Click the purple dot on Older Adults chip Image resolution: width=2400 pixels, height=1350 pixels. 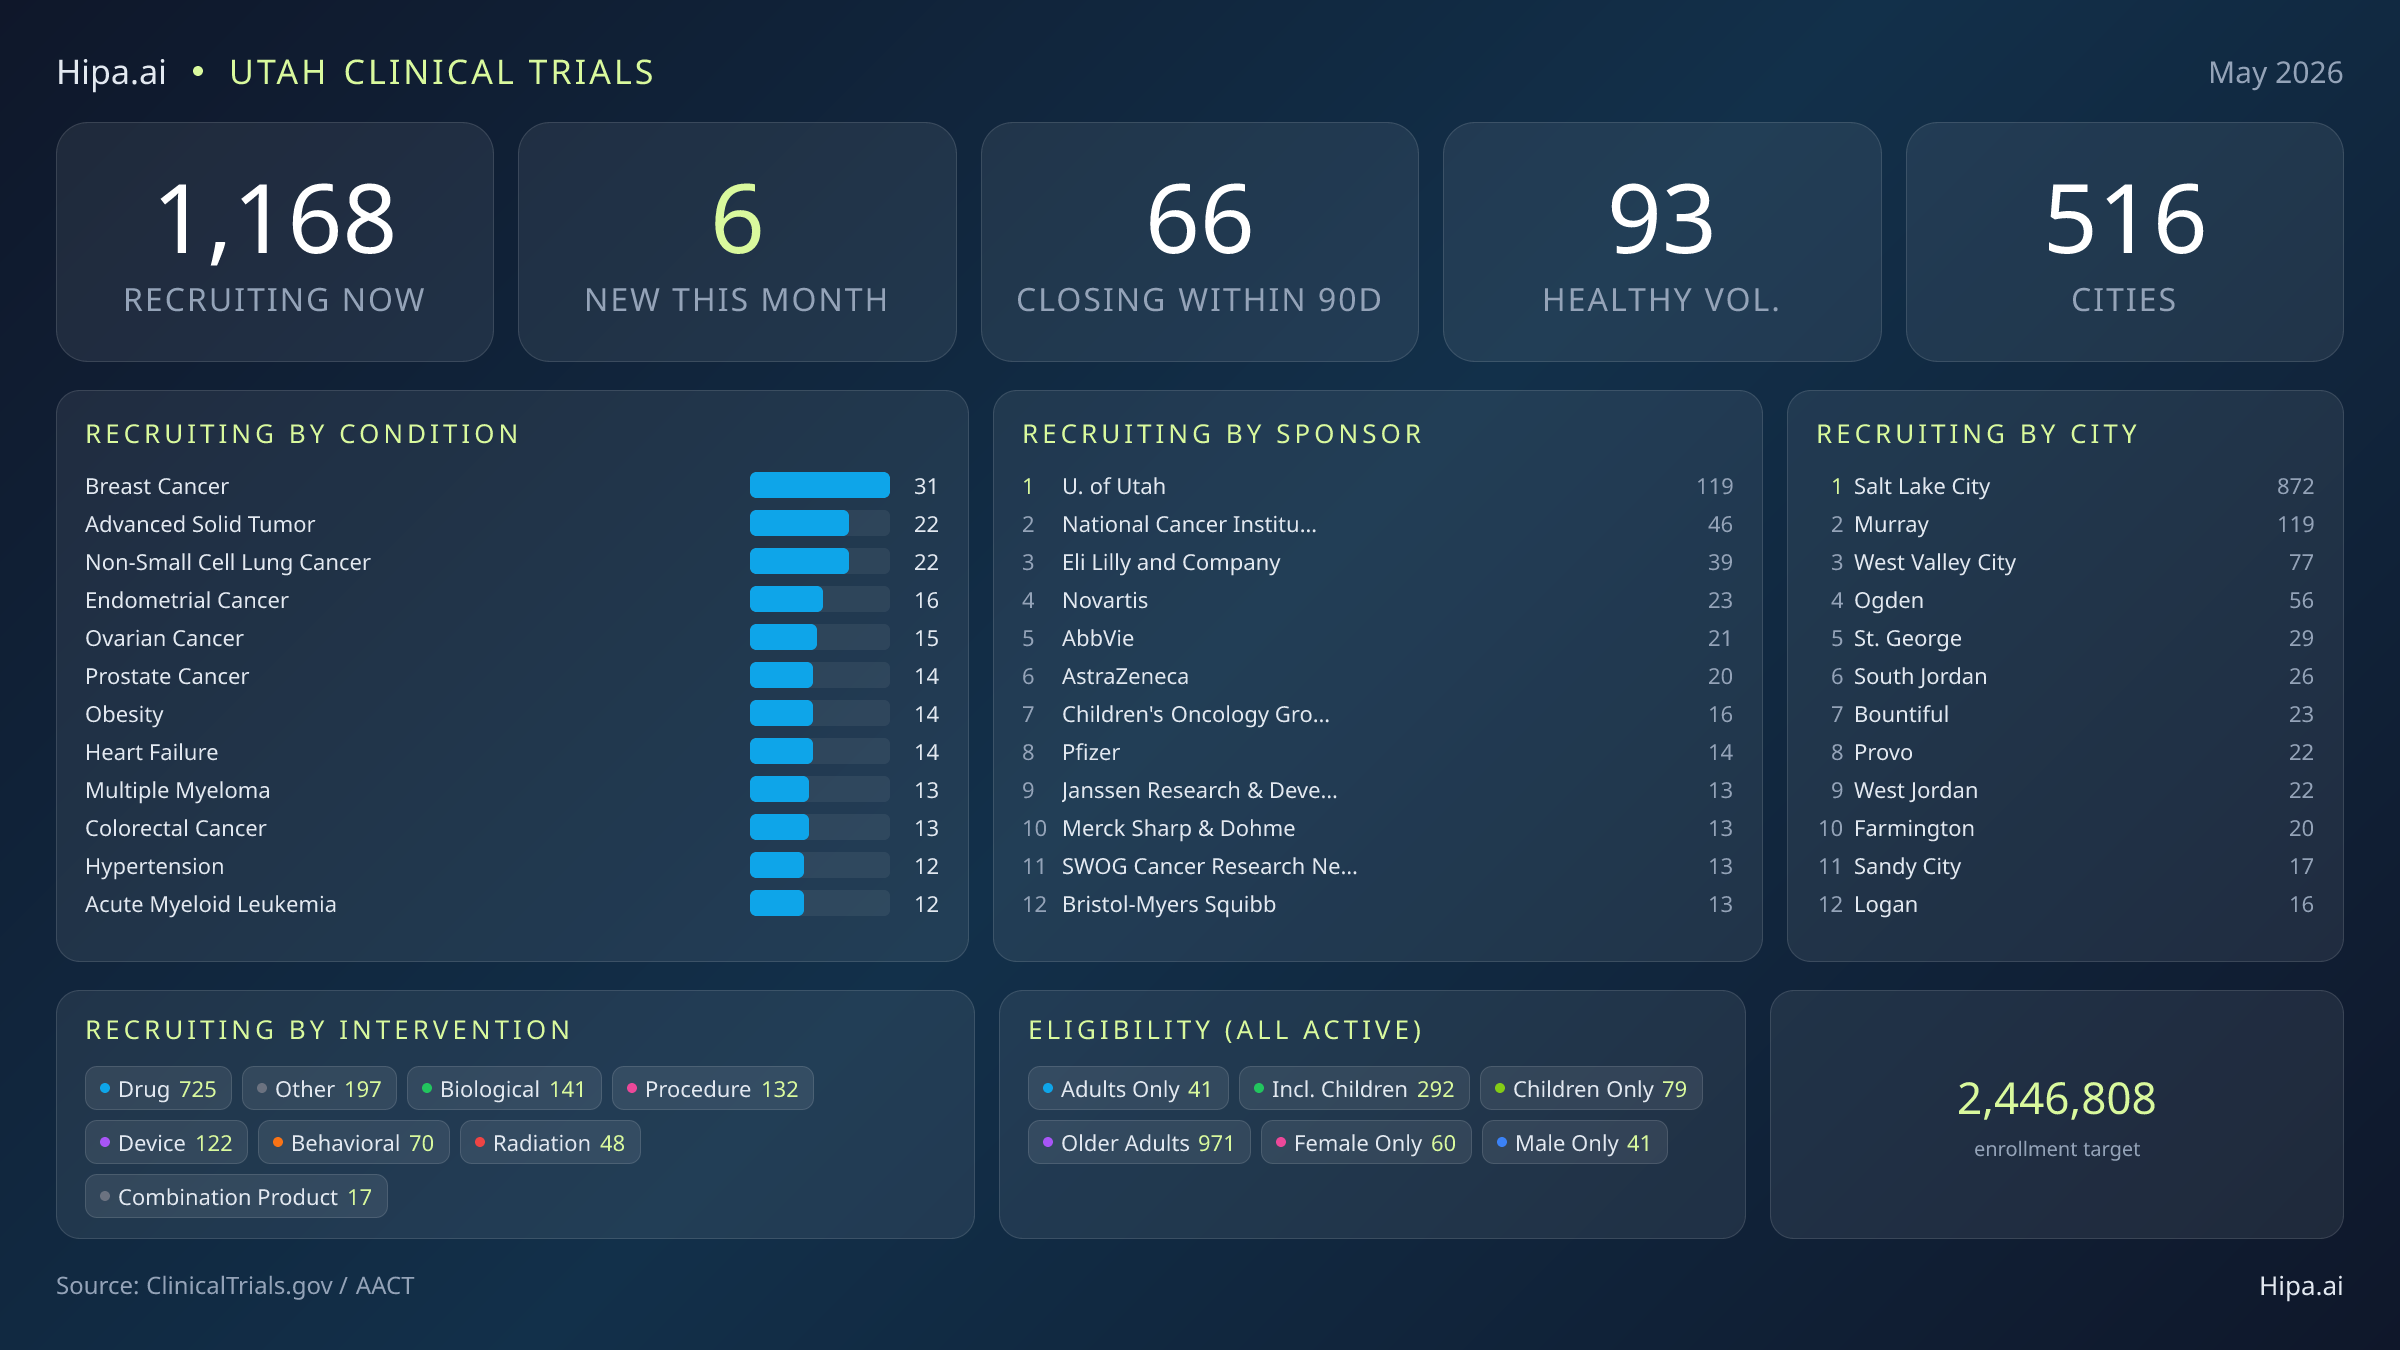tap(1047, 1142)
